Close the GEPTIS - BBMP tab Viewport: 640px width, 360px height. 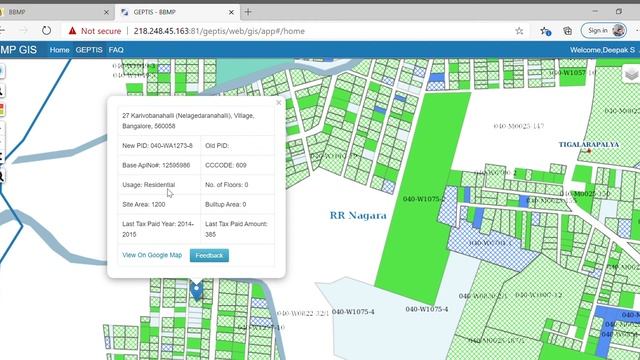coord(231,12)
